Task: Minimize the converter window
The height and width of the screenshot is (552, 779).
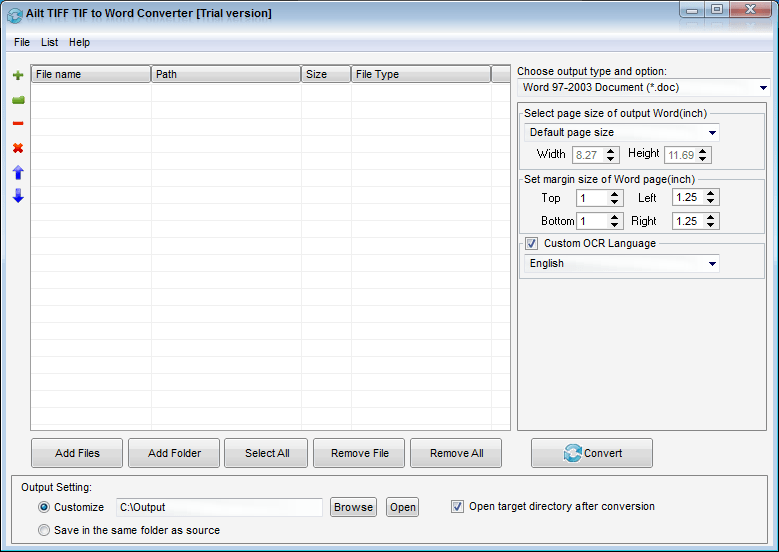Action: (x=692, y=10)
